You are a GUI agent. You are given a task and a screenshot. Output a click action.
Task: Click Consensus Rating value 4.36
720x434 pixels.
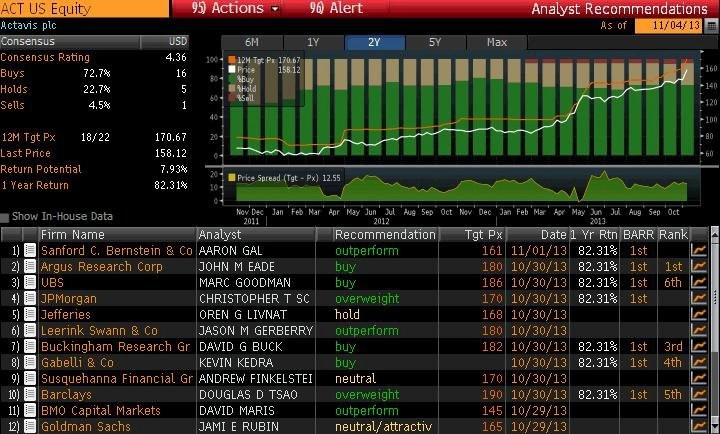click(176, 57)
